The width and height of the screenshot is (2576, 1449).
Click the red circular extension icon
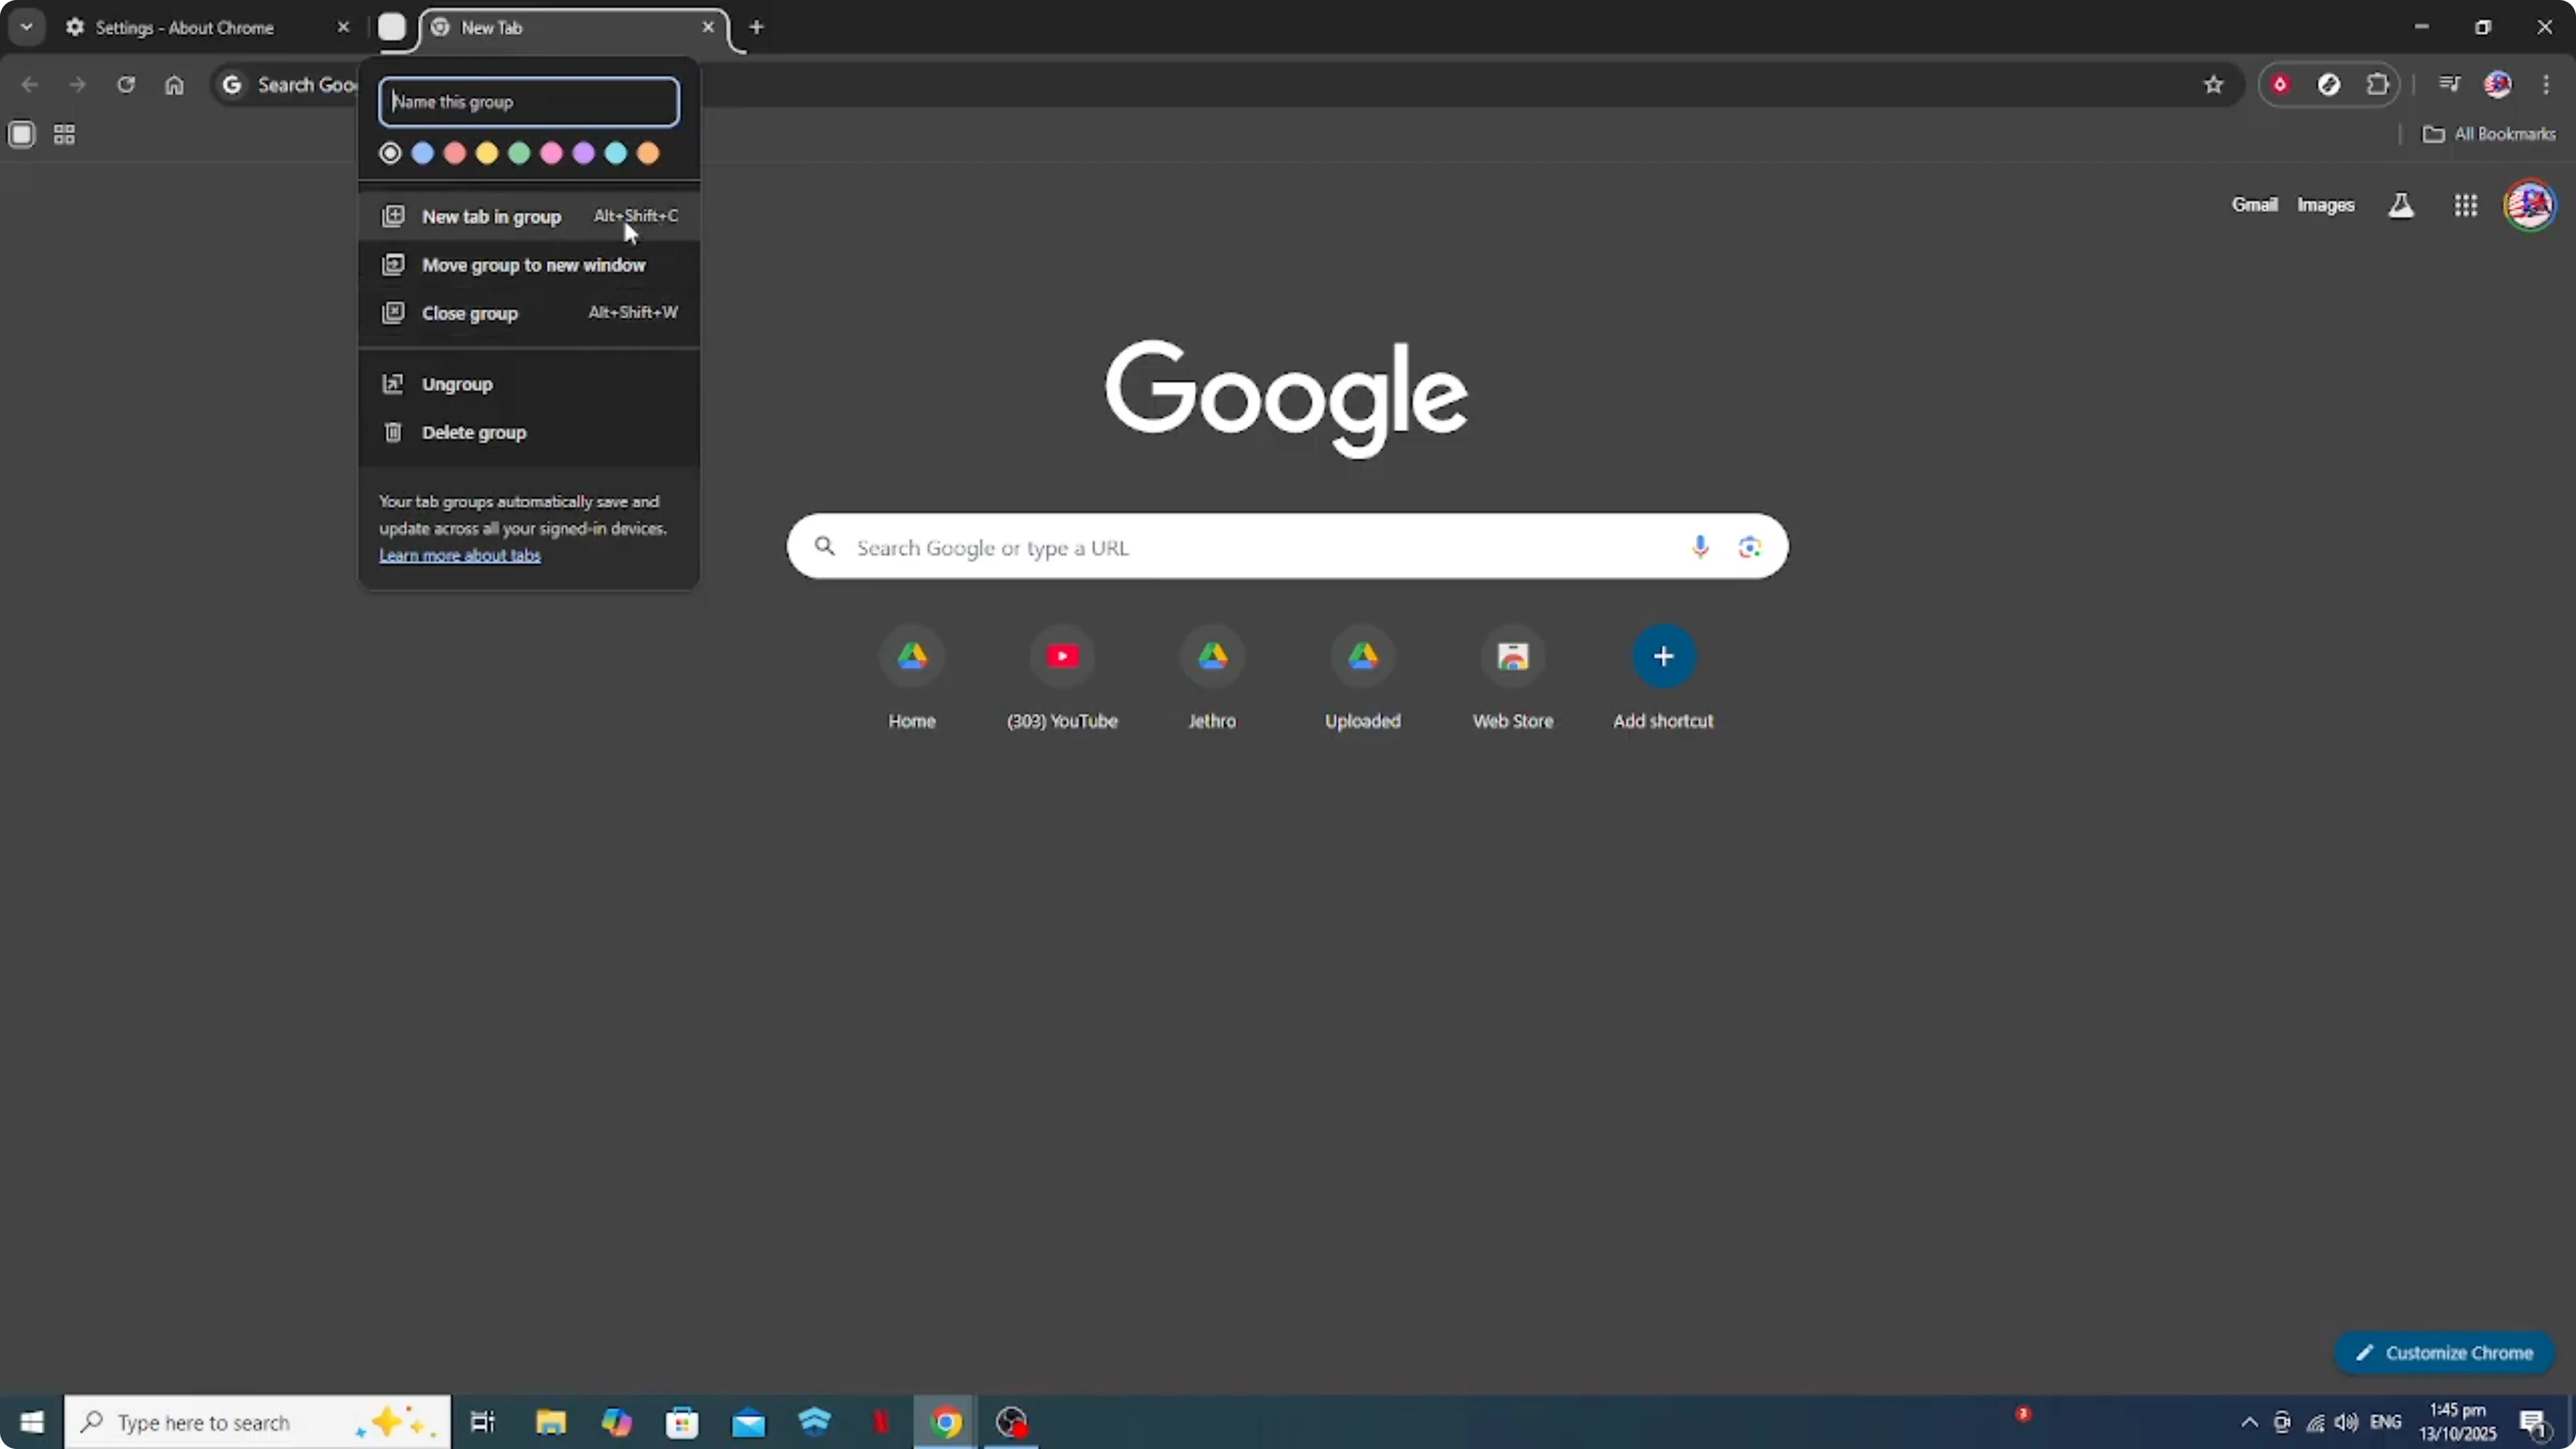click(x=2280, y=84)
